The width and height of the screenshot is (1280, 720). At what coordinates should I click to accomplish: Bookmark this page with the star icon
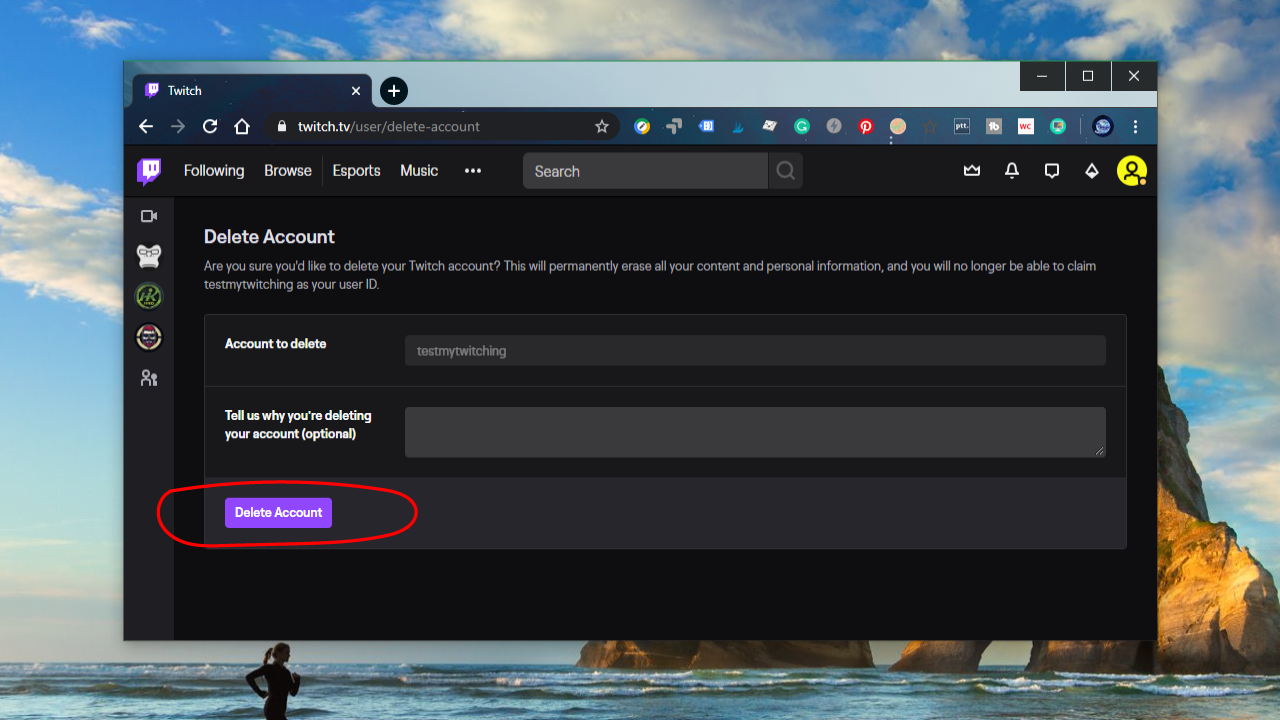(602, 127)
